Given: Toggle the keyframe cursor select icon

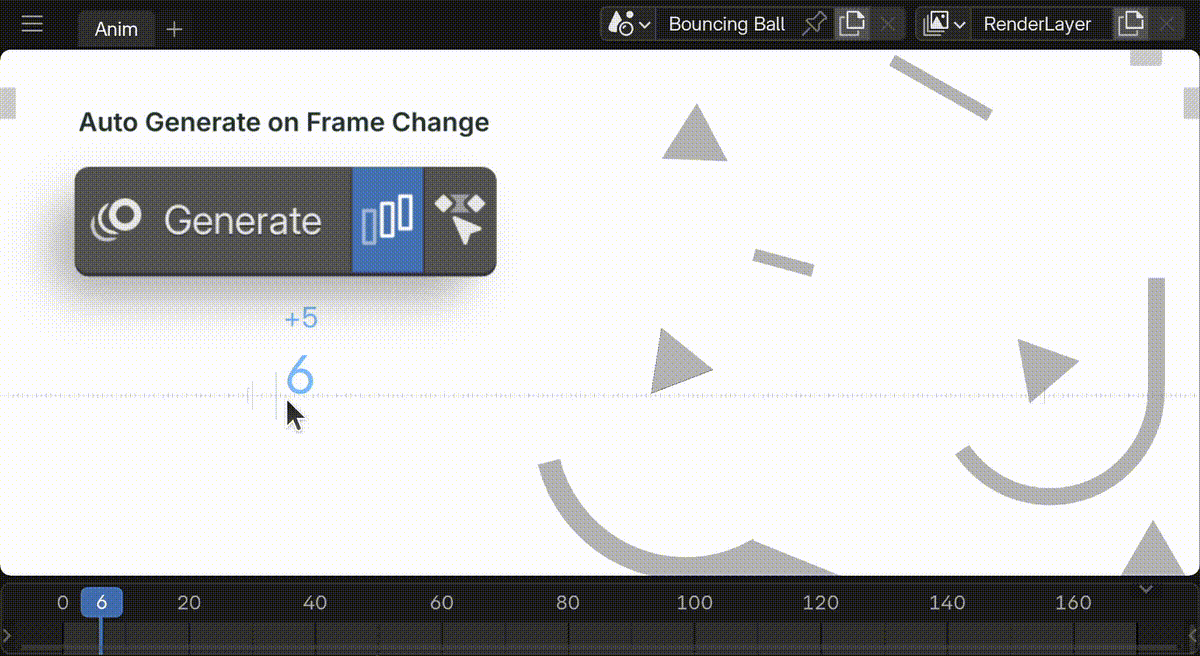Looking at the screenshot, I should [459, 220].
